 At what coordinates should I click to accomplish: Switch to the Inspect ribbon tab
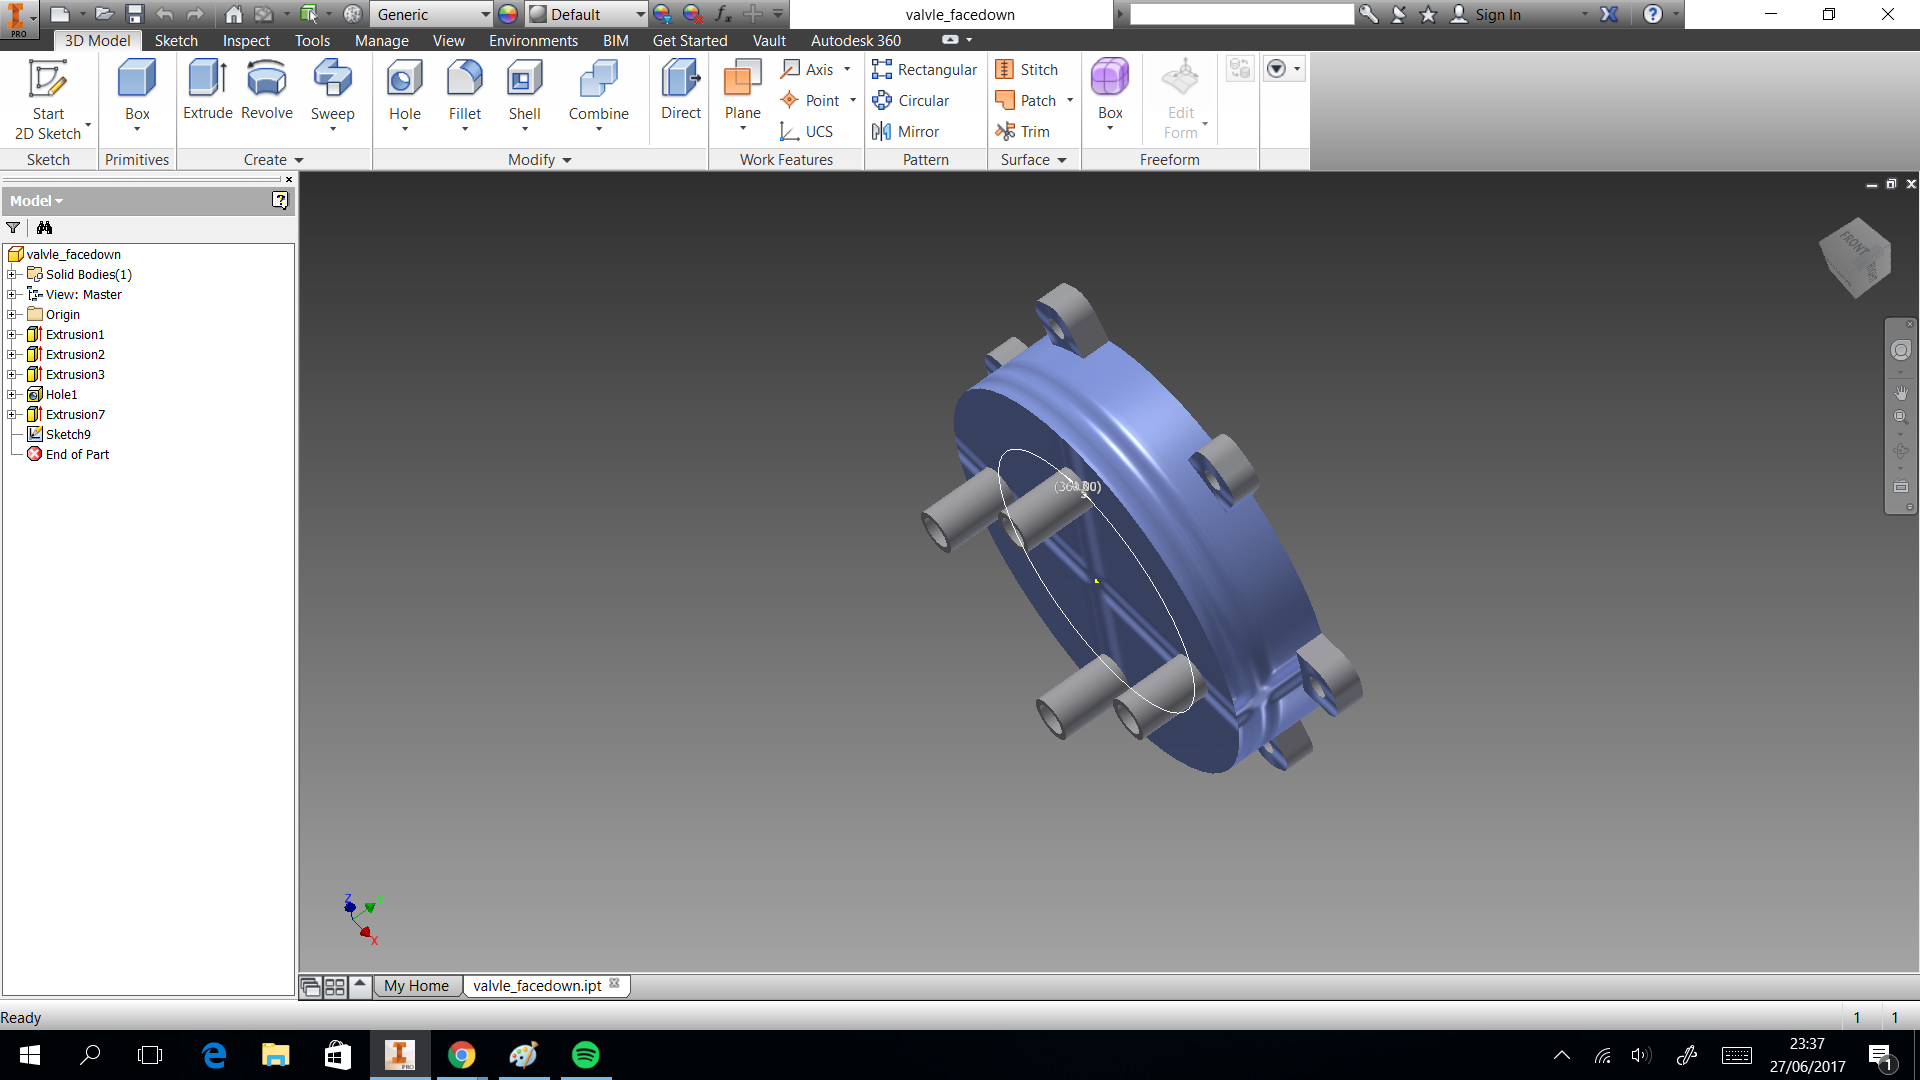click(246, 40)
